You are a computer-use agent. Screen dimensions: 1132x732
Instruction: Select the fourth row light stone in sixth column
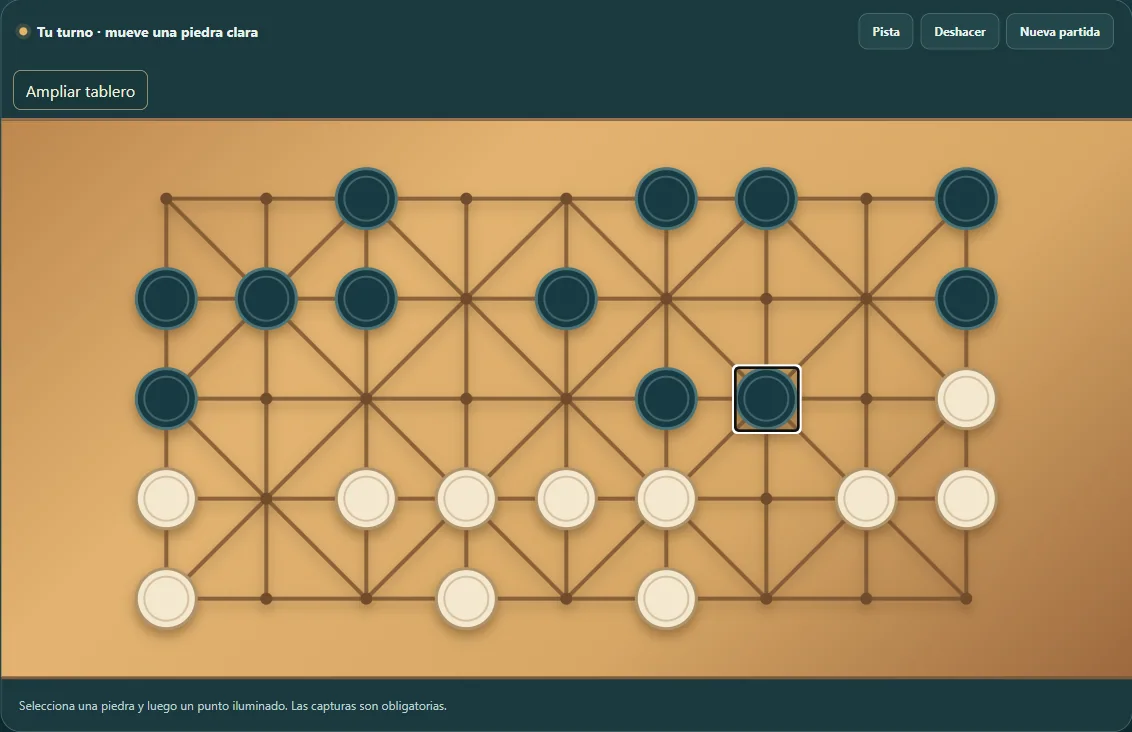[666, 499]
